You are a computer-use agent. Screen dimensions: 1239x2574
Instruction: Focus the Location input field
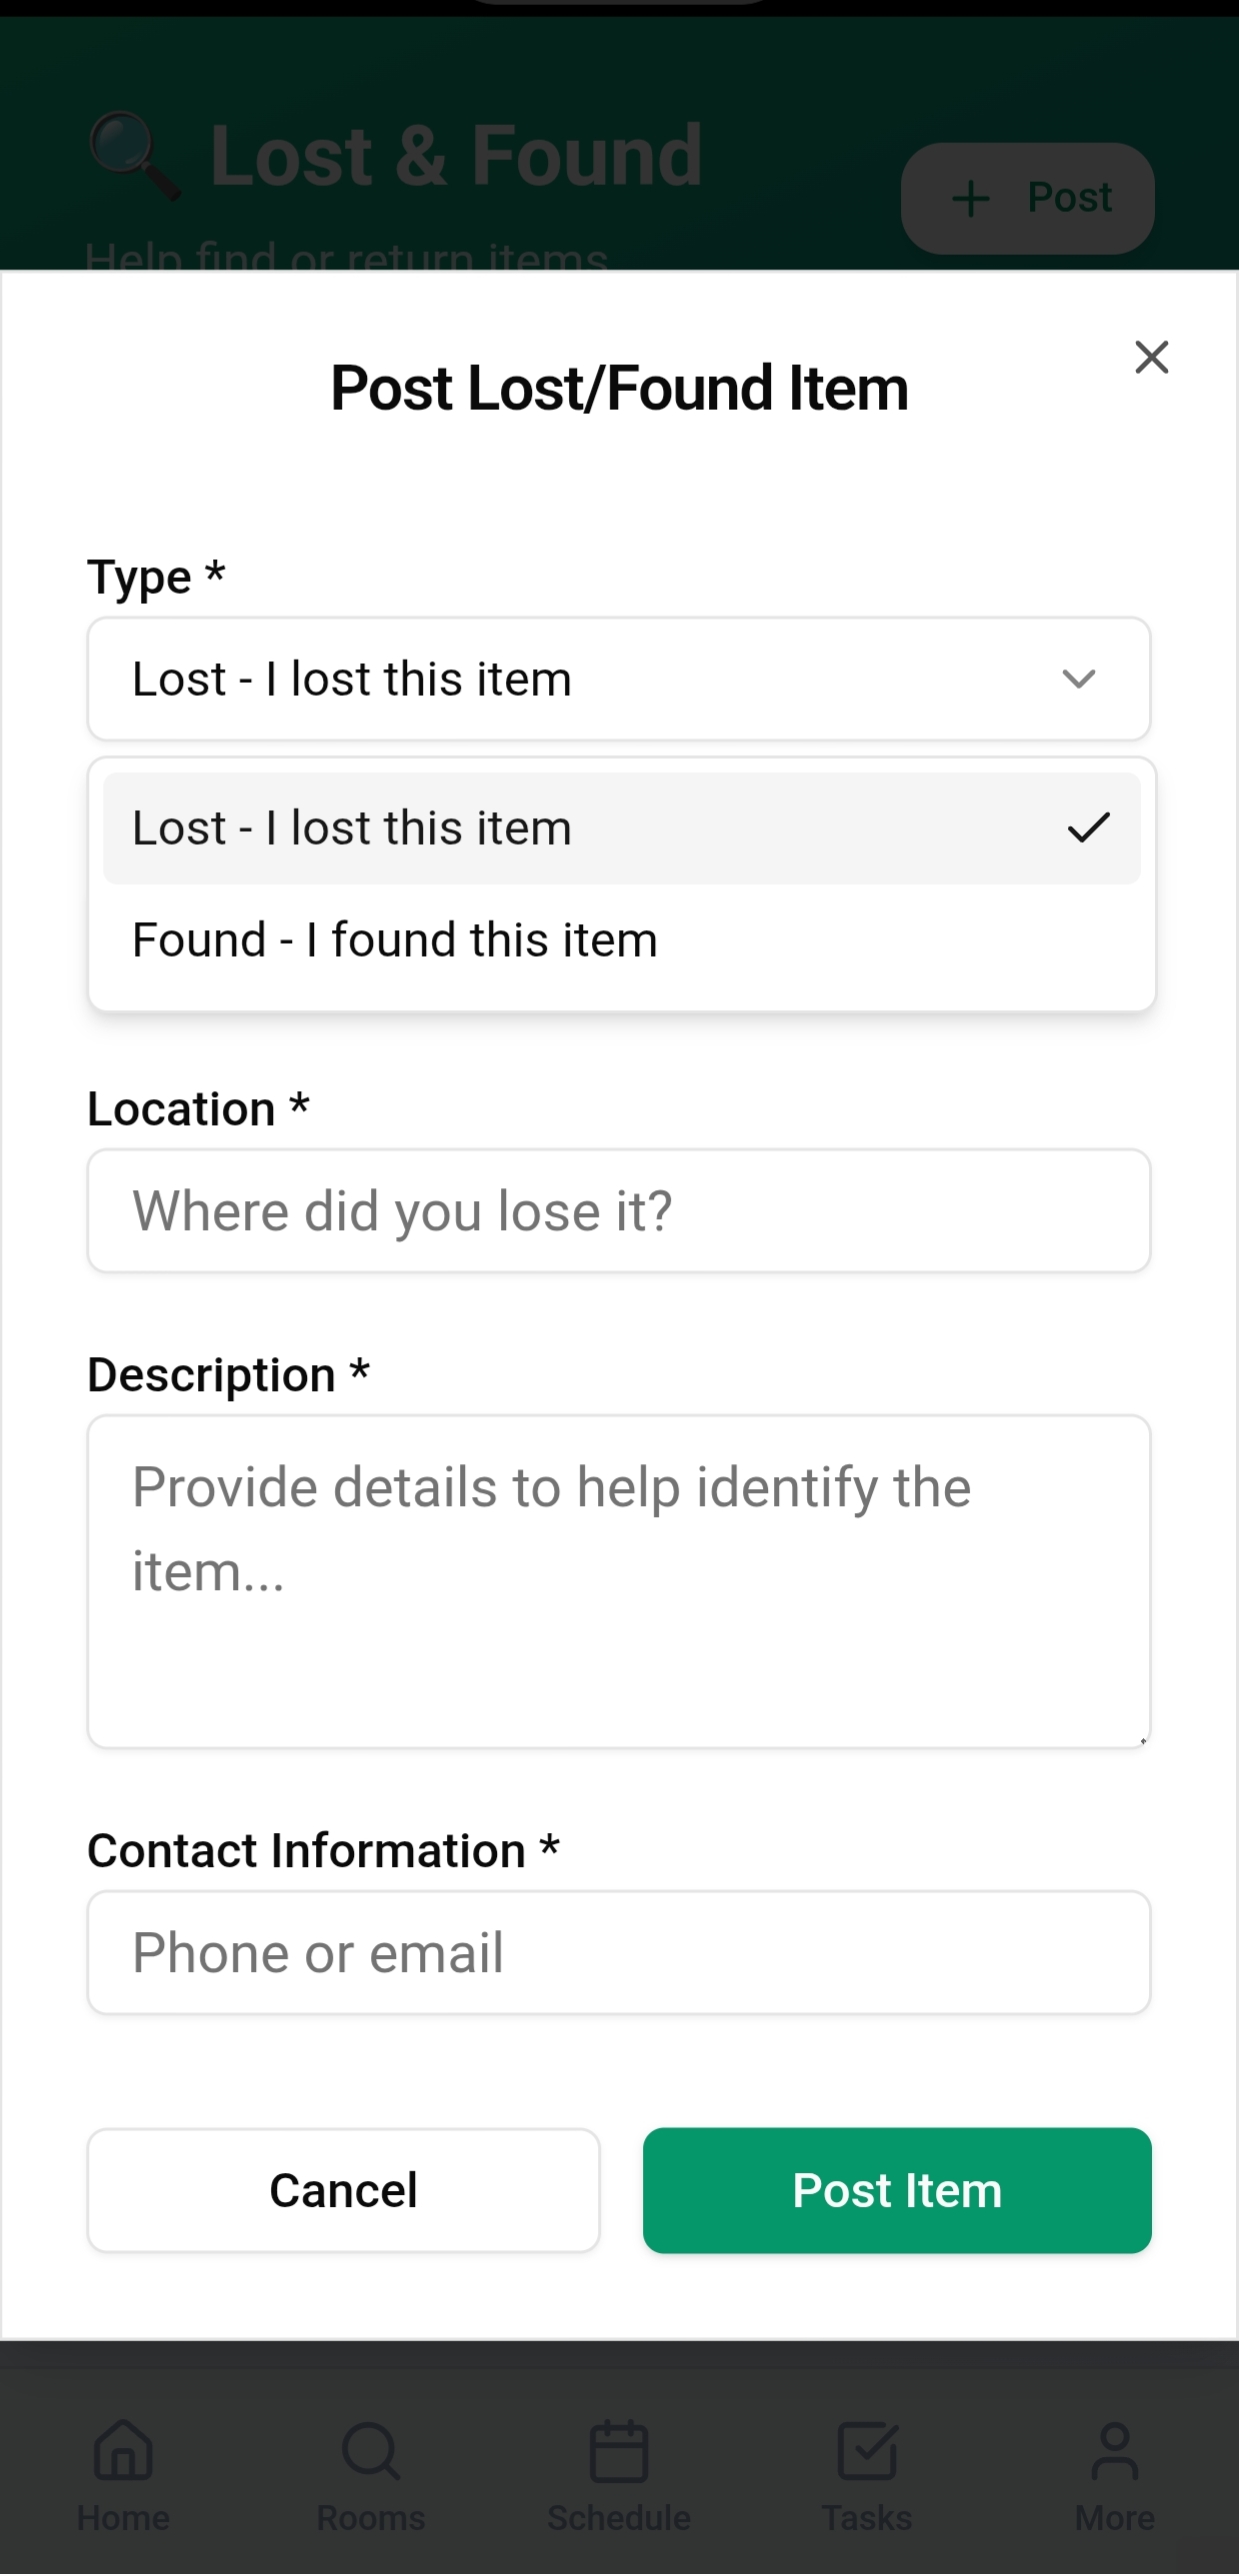(619, 1211)
